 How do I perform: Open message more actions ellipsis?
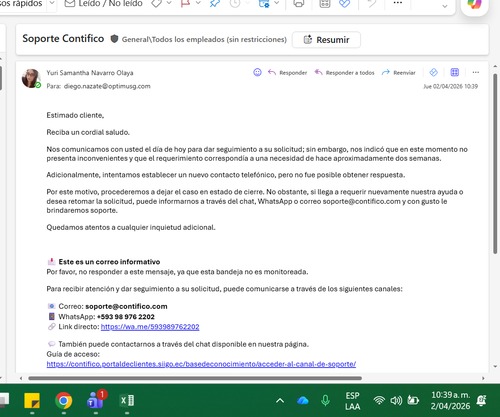[x=476, y=72]
